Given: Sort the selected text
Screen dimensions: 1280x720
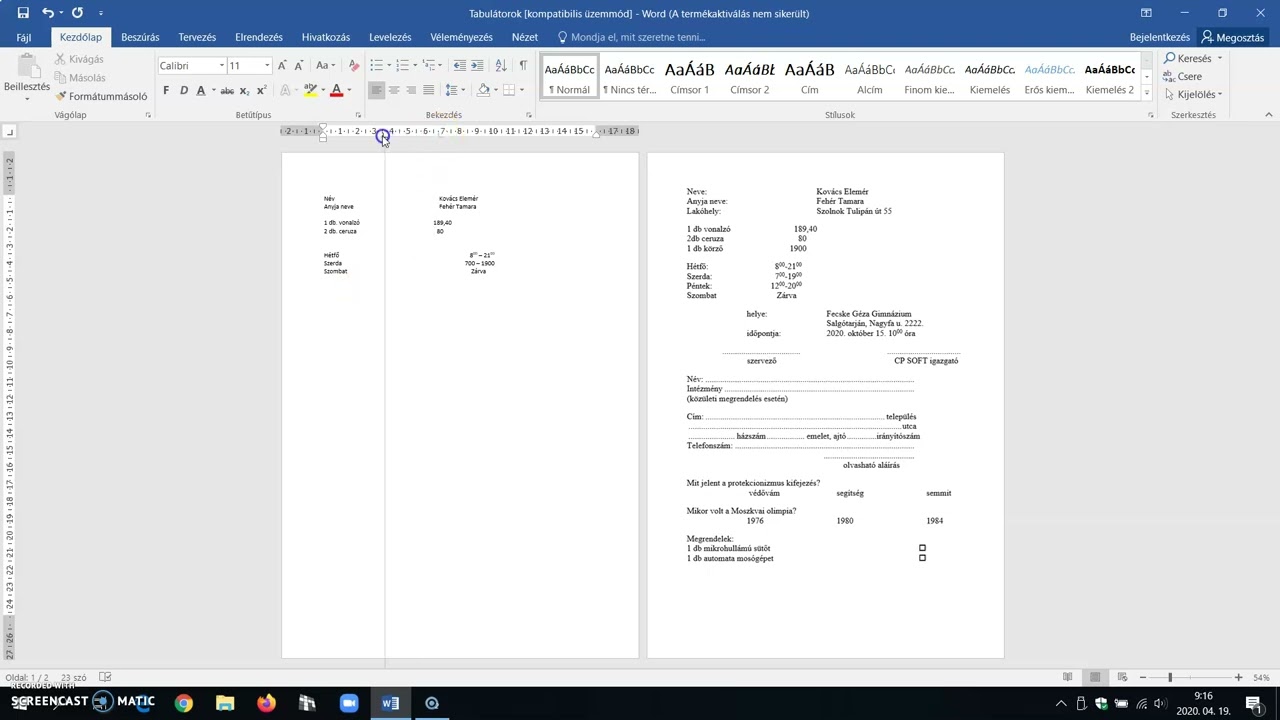Looking at the screenshot, I should pos(500,65).
